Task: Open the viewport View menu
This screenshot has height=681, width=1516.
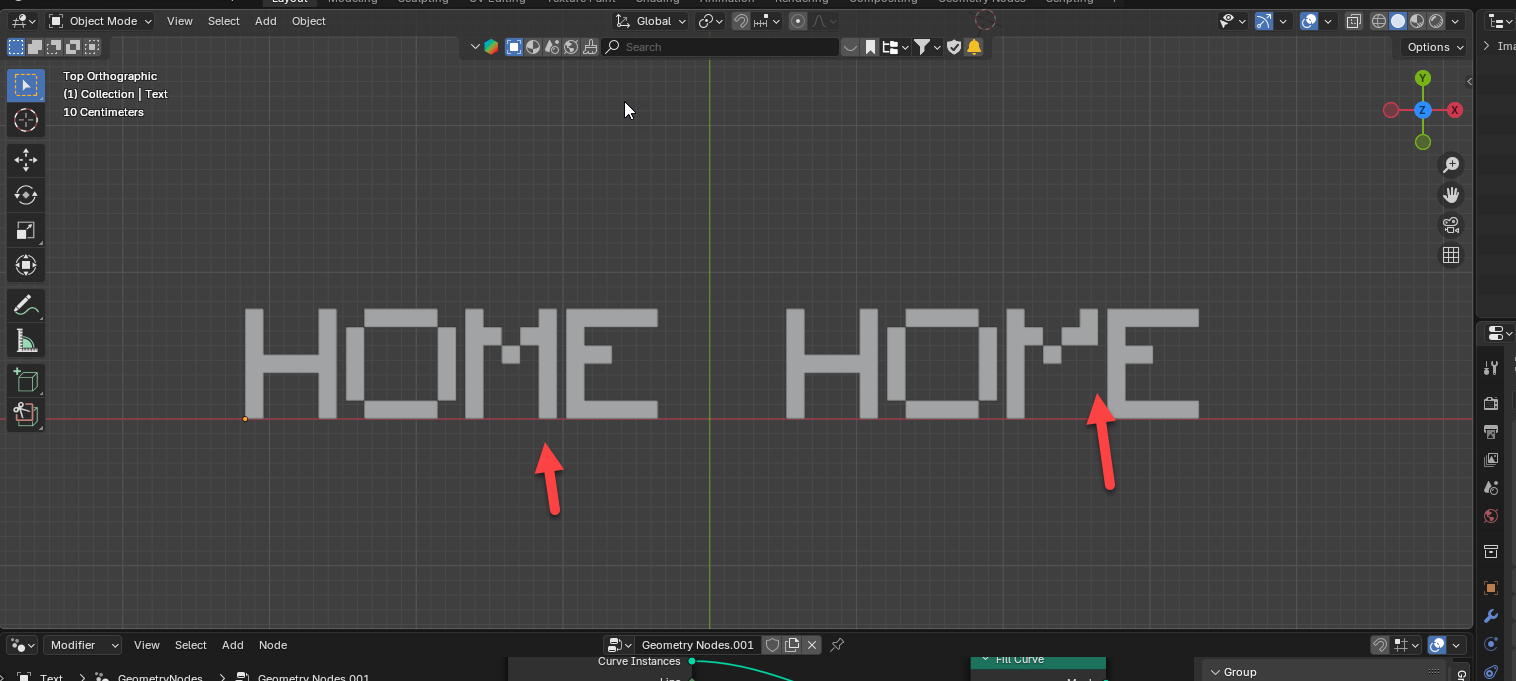Action: pyautogui.click(x=180, y=21)
